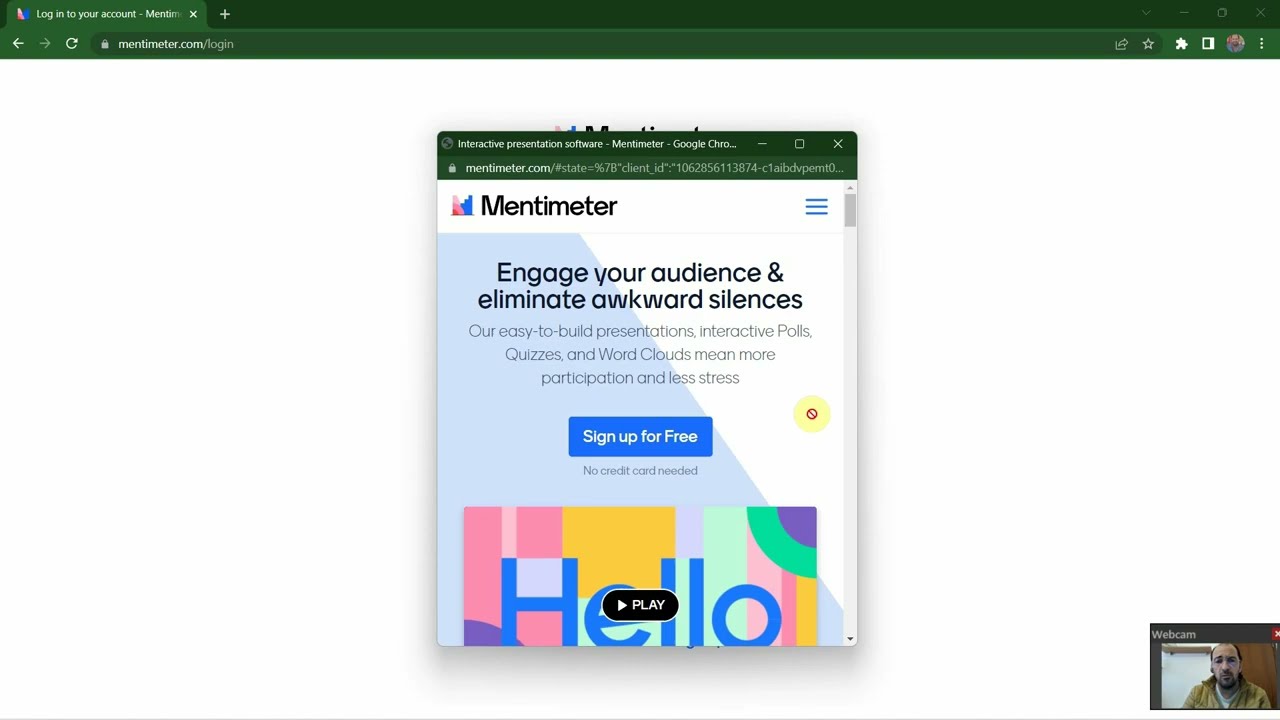Maximize the Mentimeter popup window
The height and width of the screenshot is (720, 1280).
click(799, 144)
